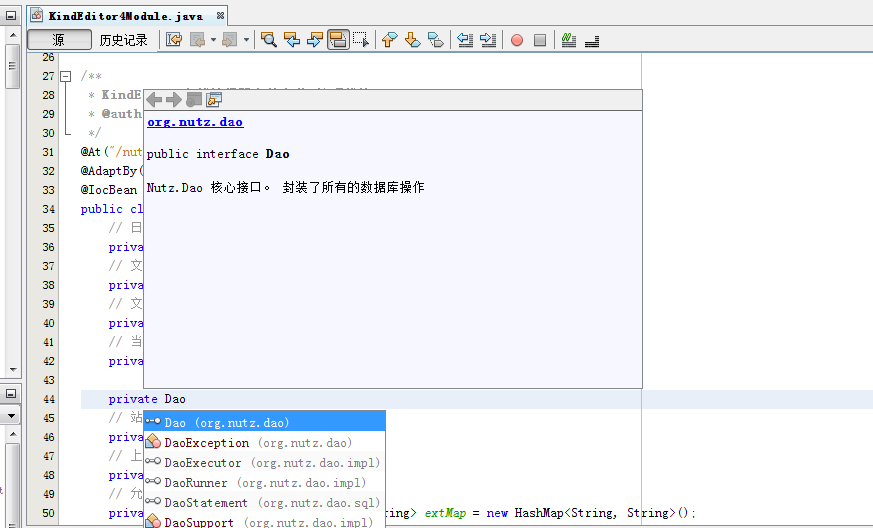Shift line right toolbar icon

click(488, 40)
